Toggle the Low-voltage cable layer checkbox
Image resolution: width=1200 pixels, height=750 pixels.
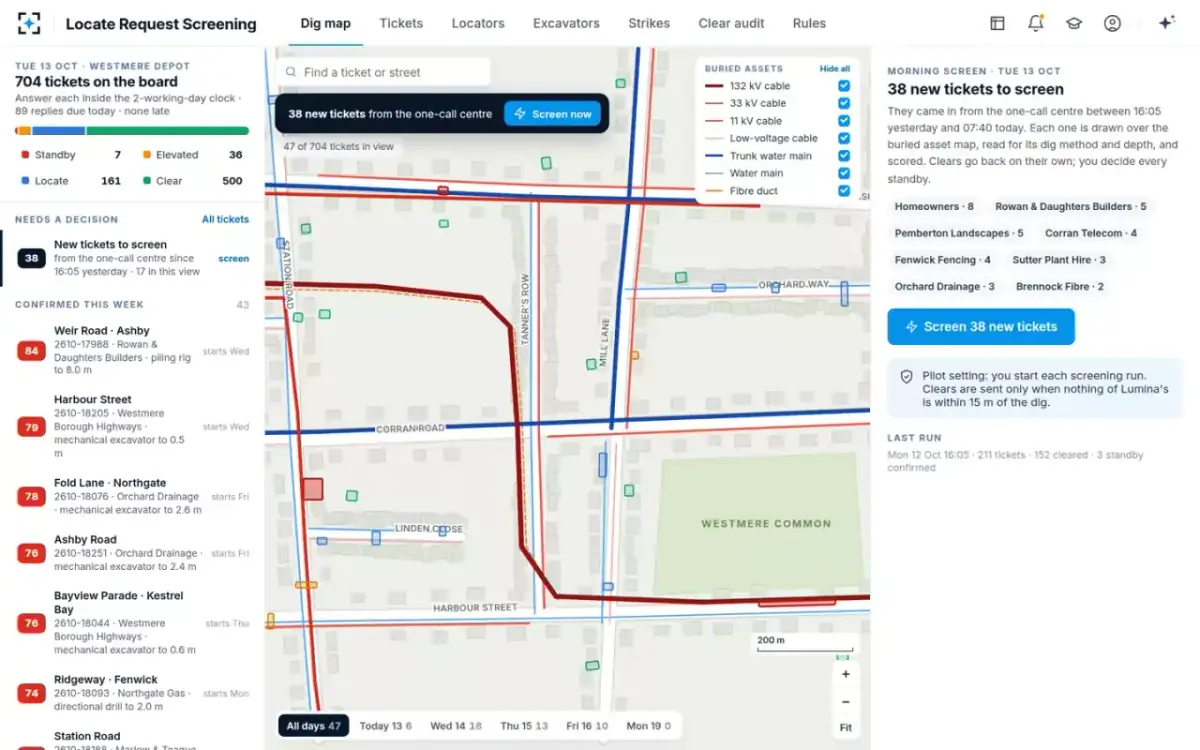click(x=844, y=138)
